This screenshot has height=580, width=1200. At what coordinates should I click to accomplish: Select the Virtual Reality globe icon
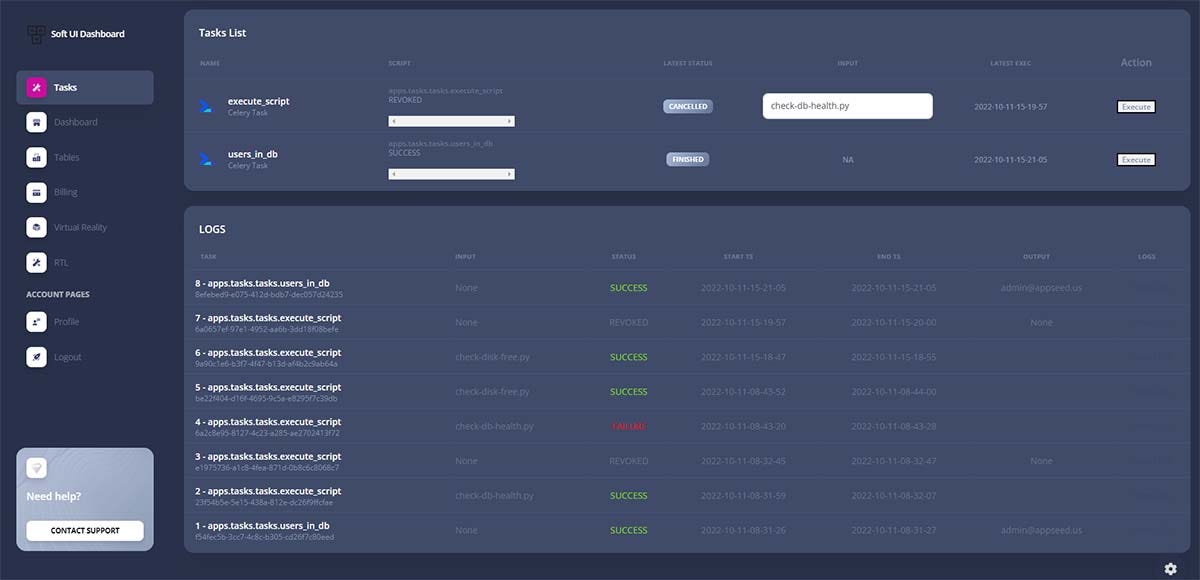[x=35, y=227]
